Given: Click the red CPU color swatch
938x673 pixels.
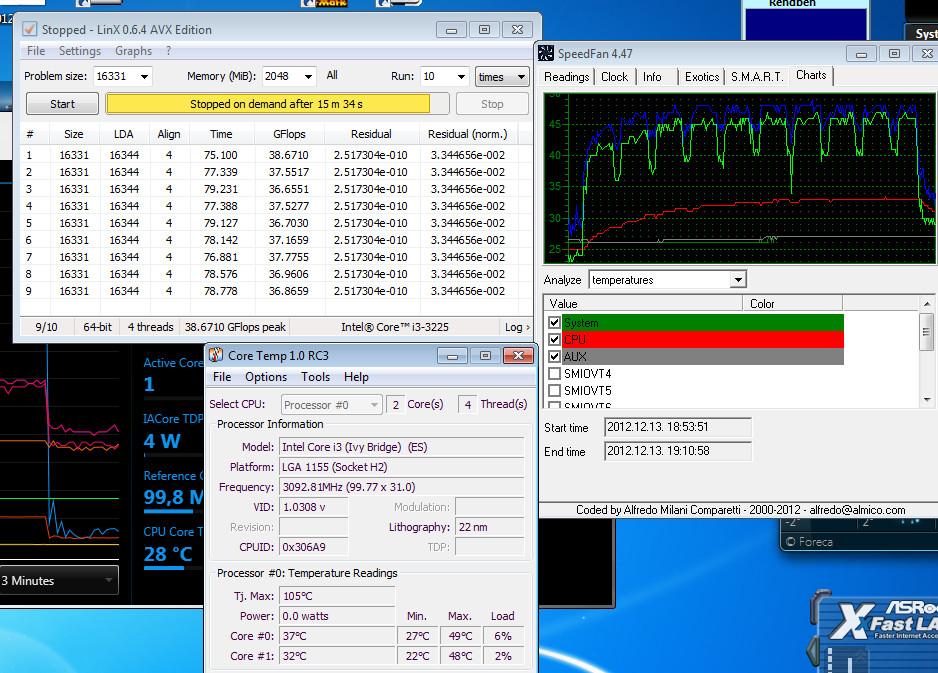Looking at the screenshot, I should (703, 339).
